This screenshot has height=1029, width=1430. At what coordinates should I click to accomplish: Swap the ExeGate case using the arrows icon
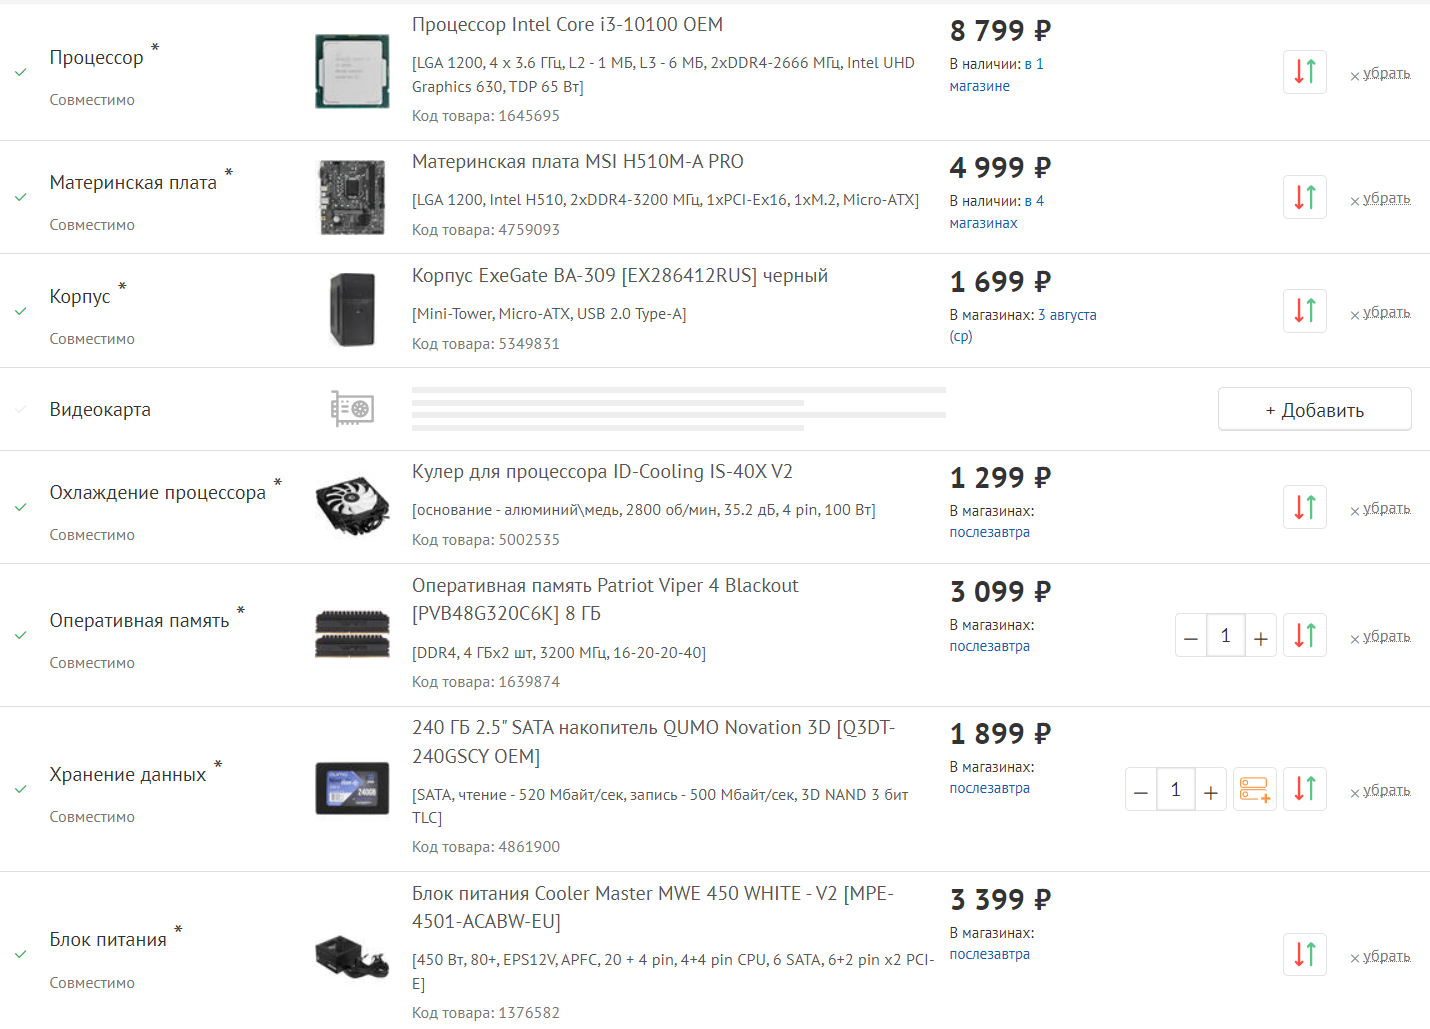click(1305, 311)
